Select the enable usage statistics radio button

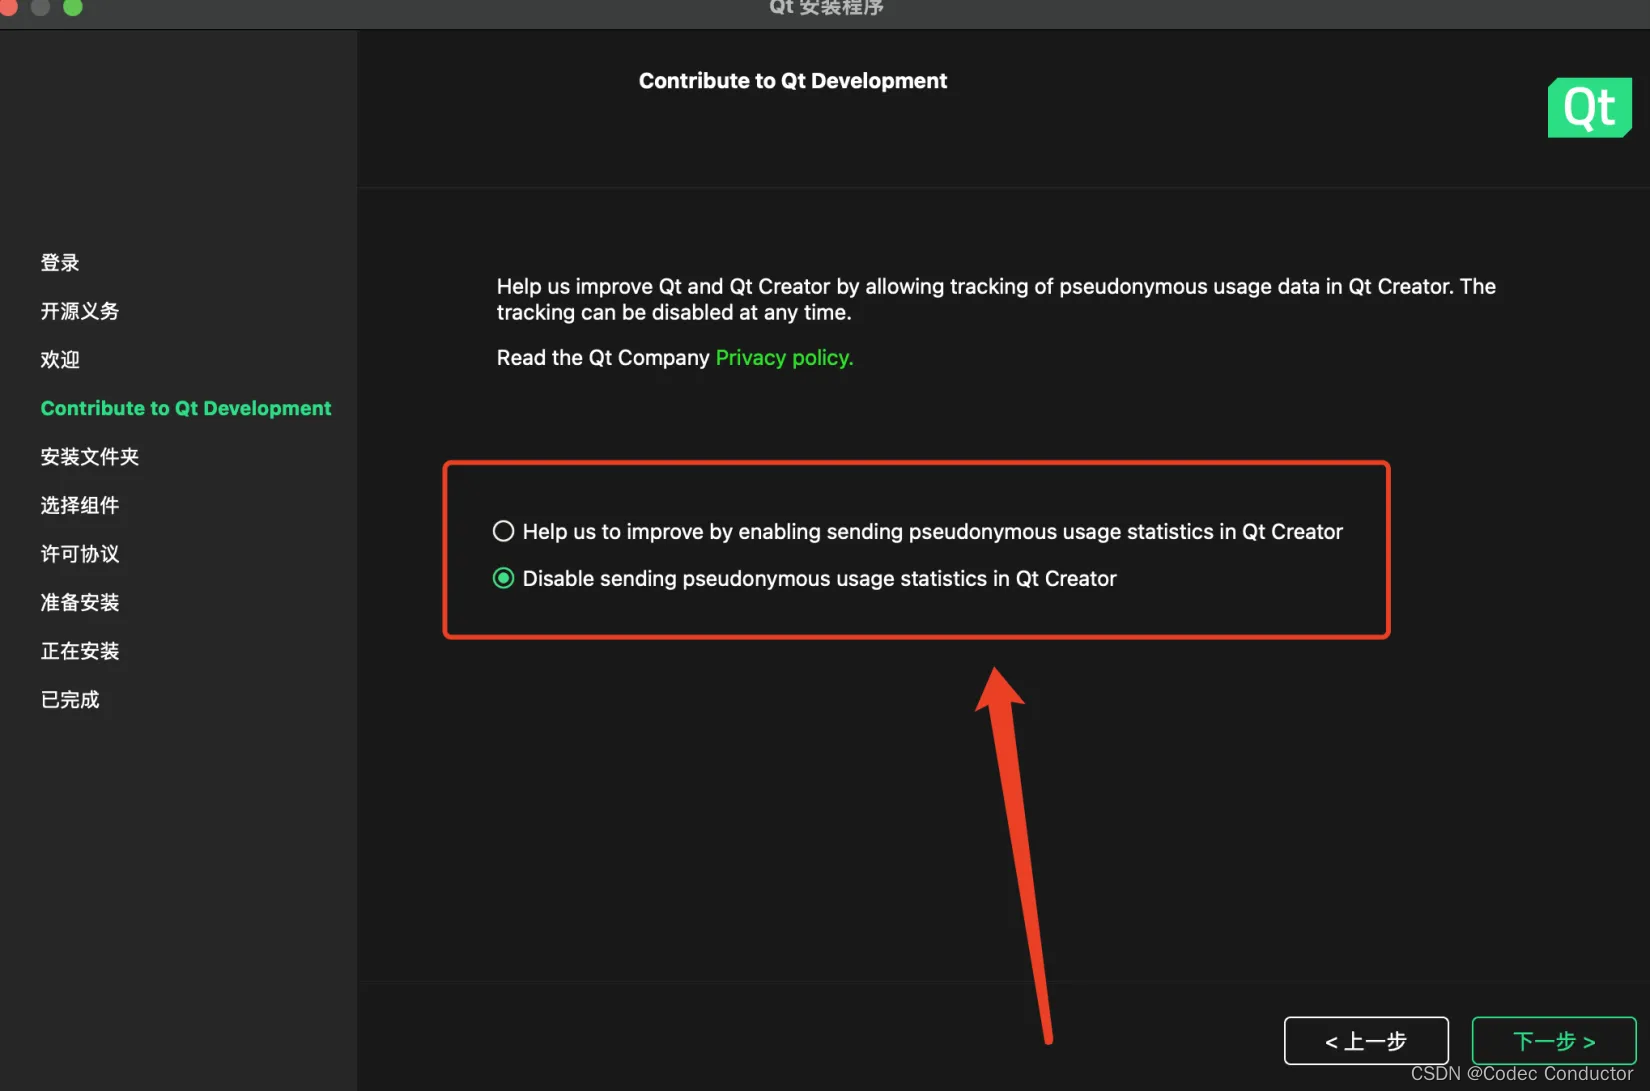point(503,531)
